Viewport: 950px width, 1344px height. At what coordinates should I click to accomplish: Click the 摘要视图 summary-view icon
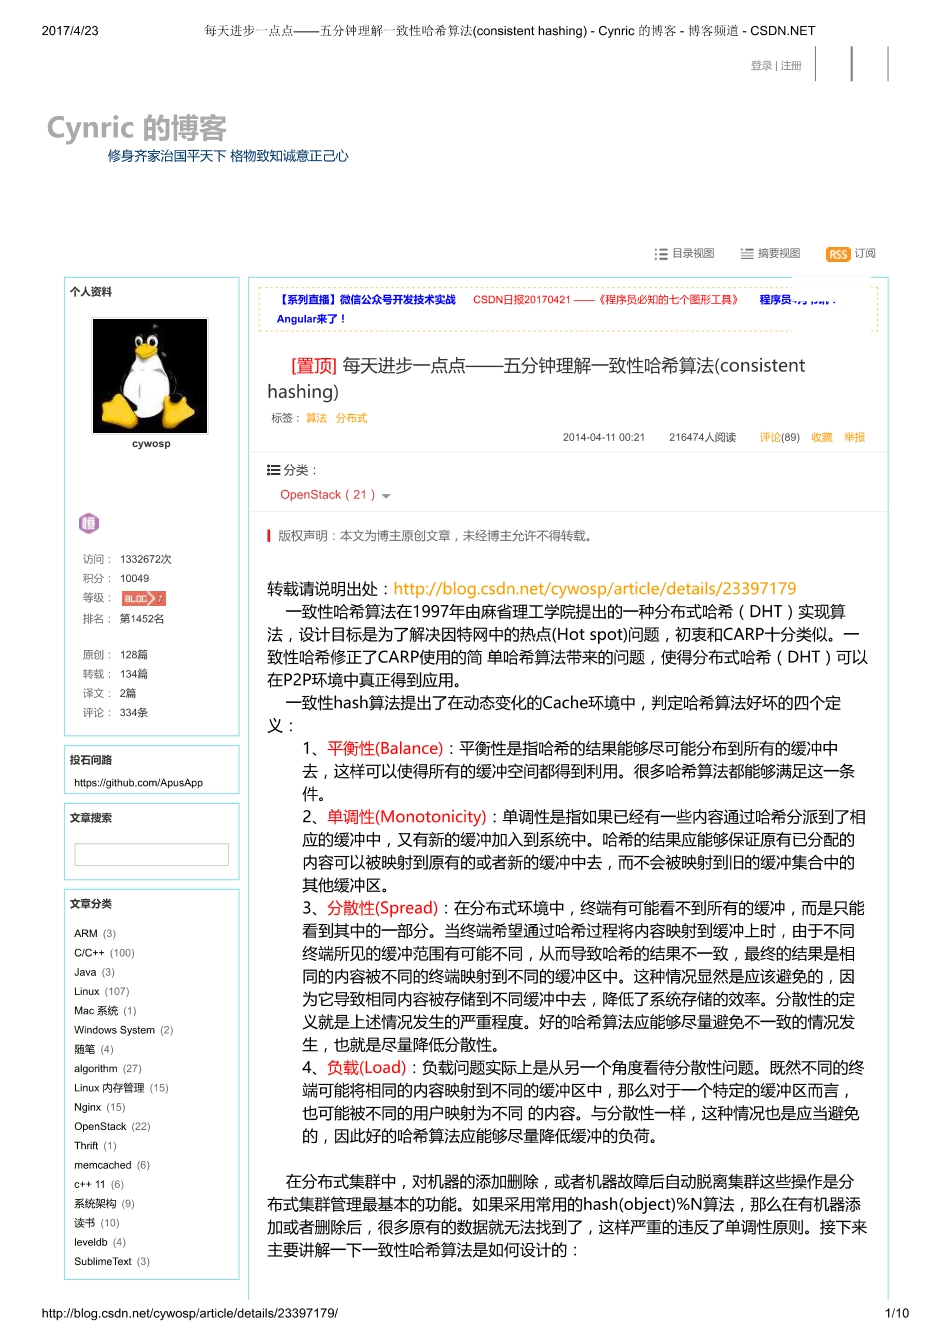pos(746,253)
